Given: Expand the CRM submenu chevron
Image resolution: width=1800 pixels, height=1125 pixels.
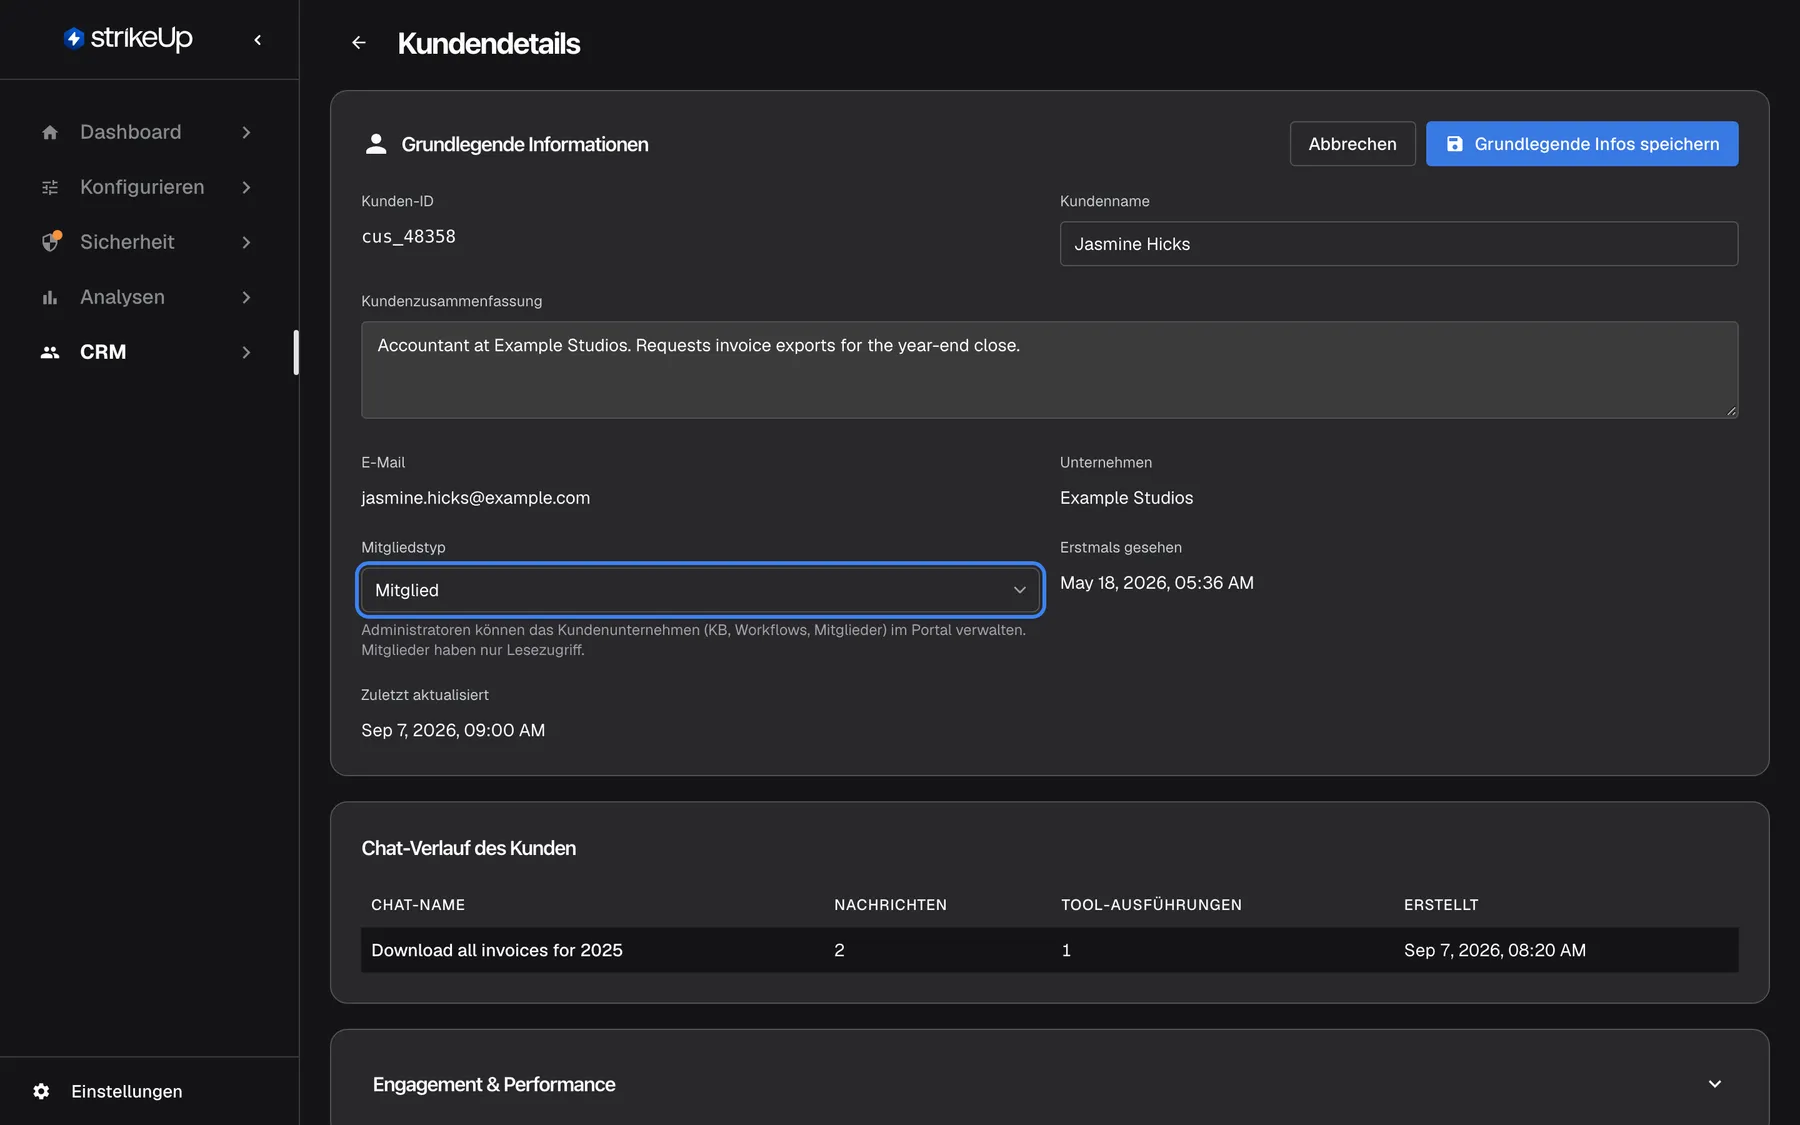Looking at the screenshot, I should (x=246, y=352).
